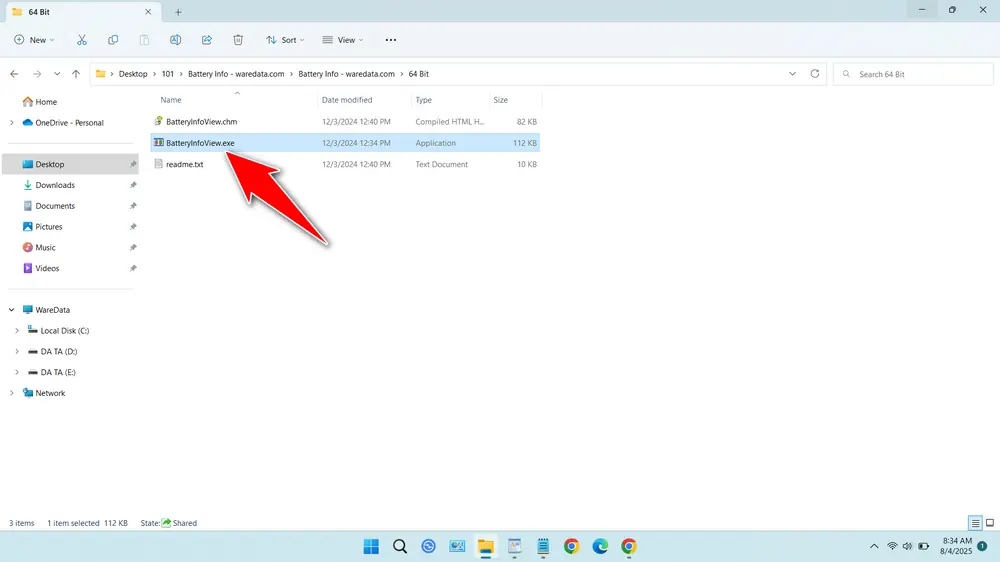The image size is (1000, 562).
Task: Click the volume speaker tray icon
Action: (x=908, y=546)
